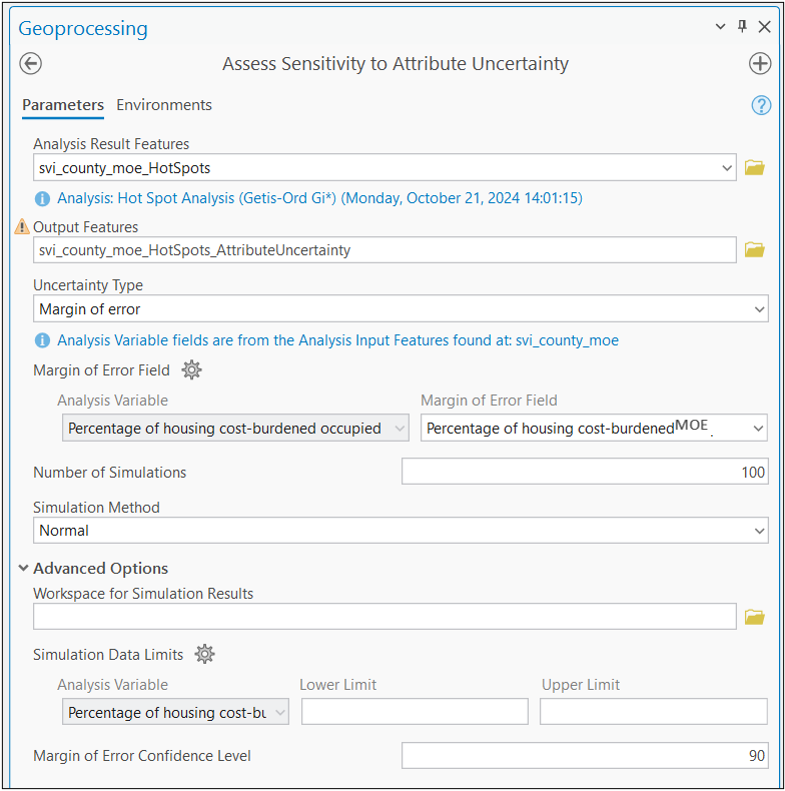
Task: Open Analysis Result Features dropdown
Action: [x=727, y=168]
